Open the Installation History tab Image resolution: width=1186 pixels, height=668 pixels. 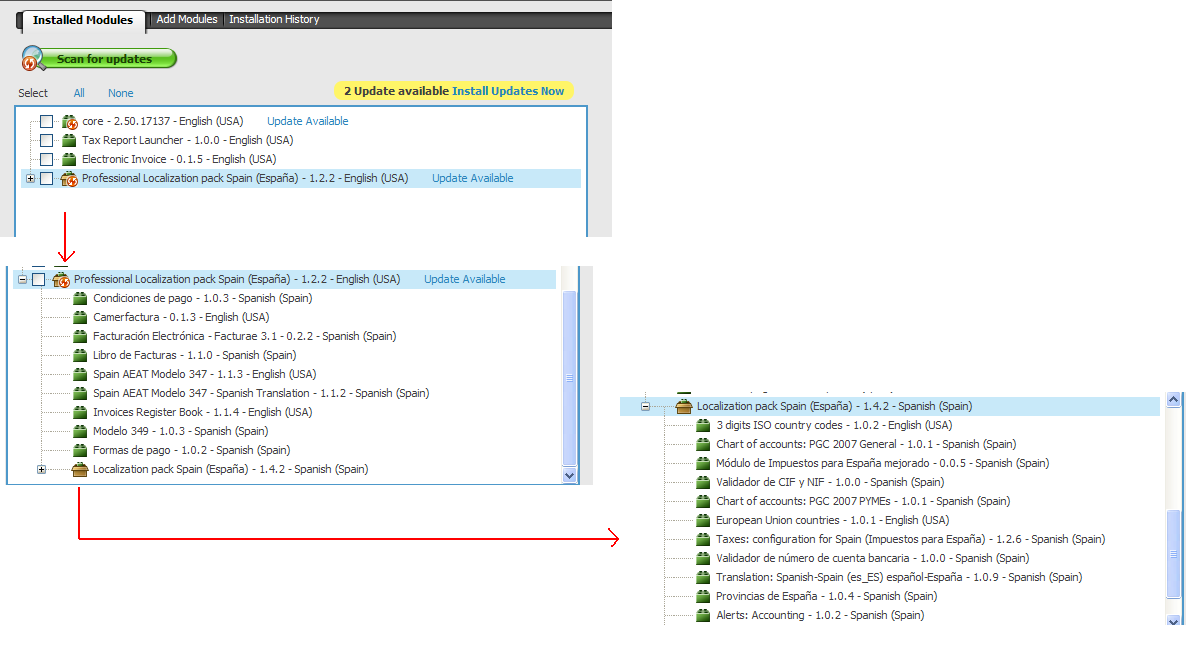(x=274, y=20)
